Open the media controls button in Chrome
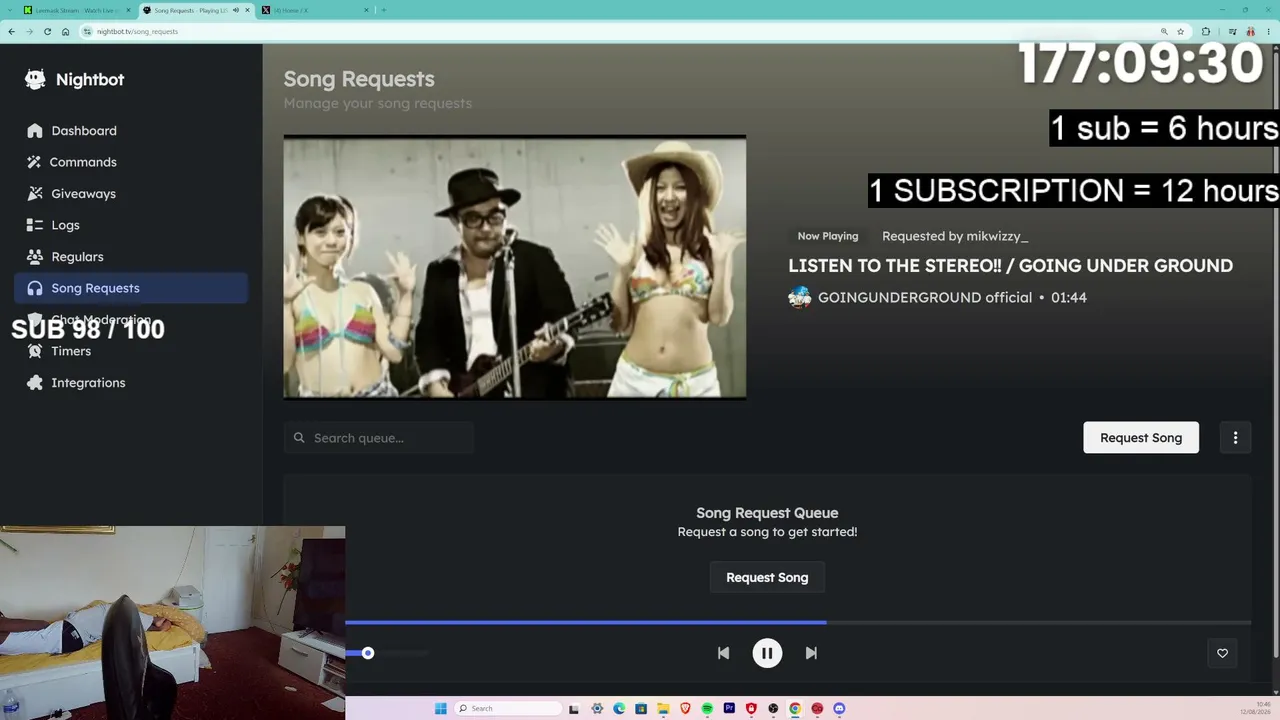This screenshot has width=1280, height=720. 1234,31
